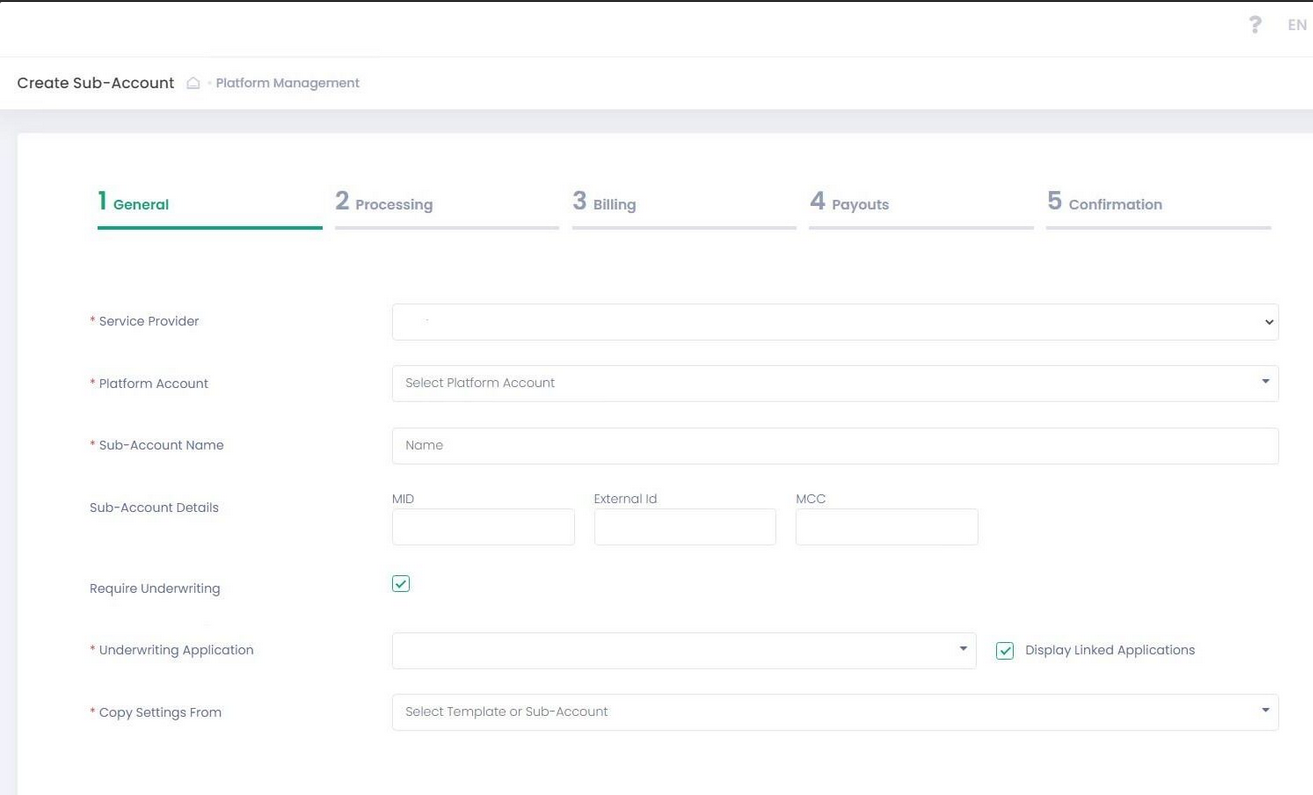The height and width of the screenshot is (795, 1313).
Task: Expand the Service Provider dropdown
Action: click(834, 322)
